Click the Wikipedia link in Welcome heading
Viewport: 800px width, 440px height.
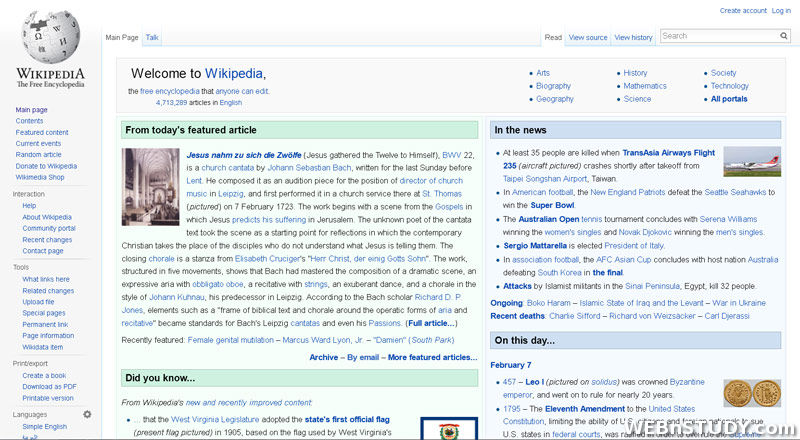(234, 74)
